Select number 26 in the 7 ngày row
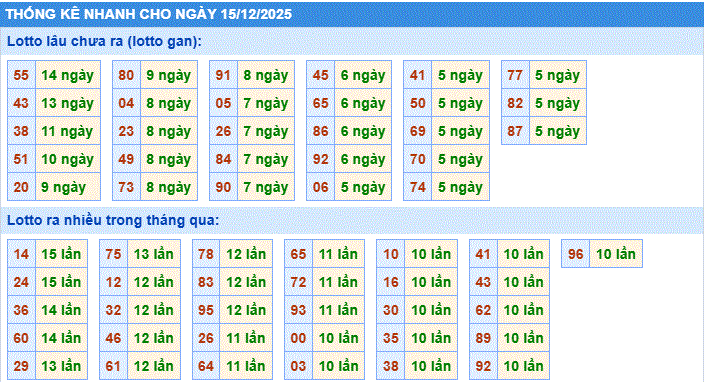The width and height of the screenshot is (704, 382). tap(223, 131)
